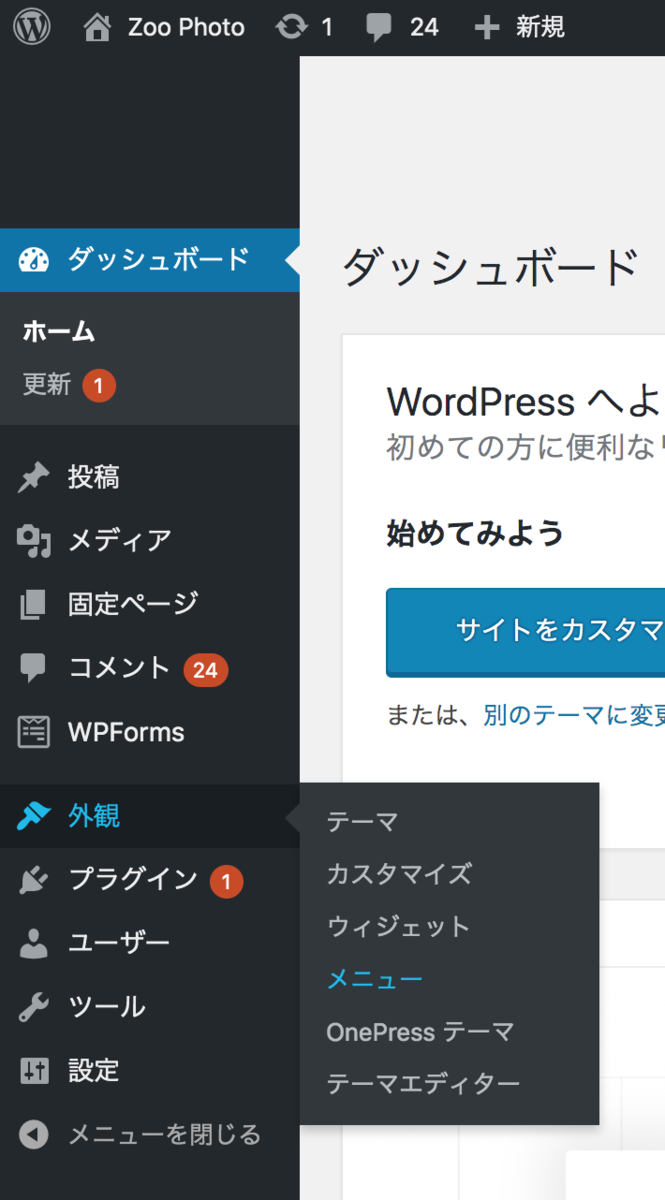
Task: Click the コメント sidebar bubble icon
Action: coord(33,669)
